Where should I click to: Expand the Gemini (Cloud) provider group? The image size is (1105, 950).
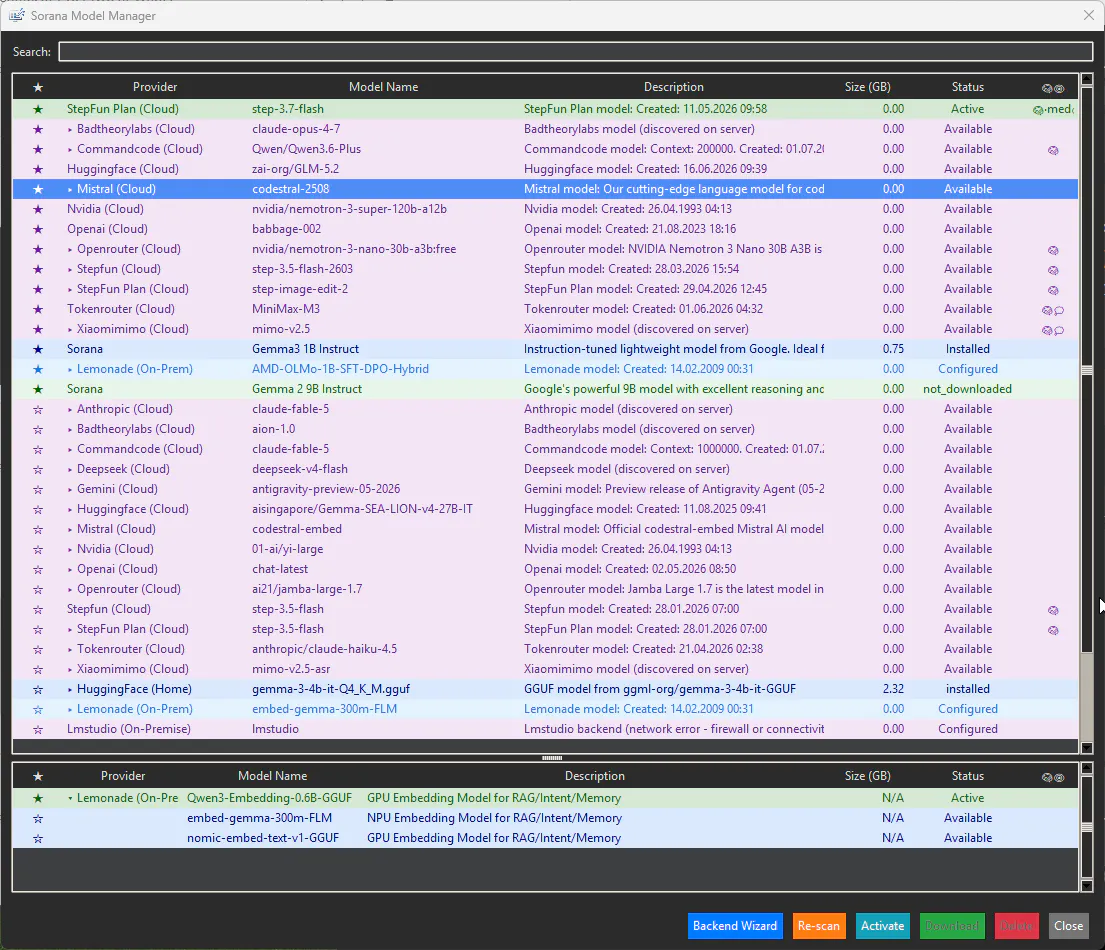(x=70, y=489)
